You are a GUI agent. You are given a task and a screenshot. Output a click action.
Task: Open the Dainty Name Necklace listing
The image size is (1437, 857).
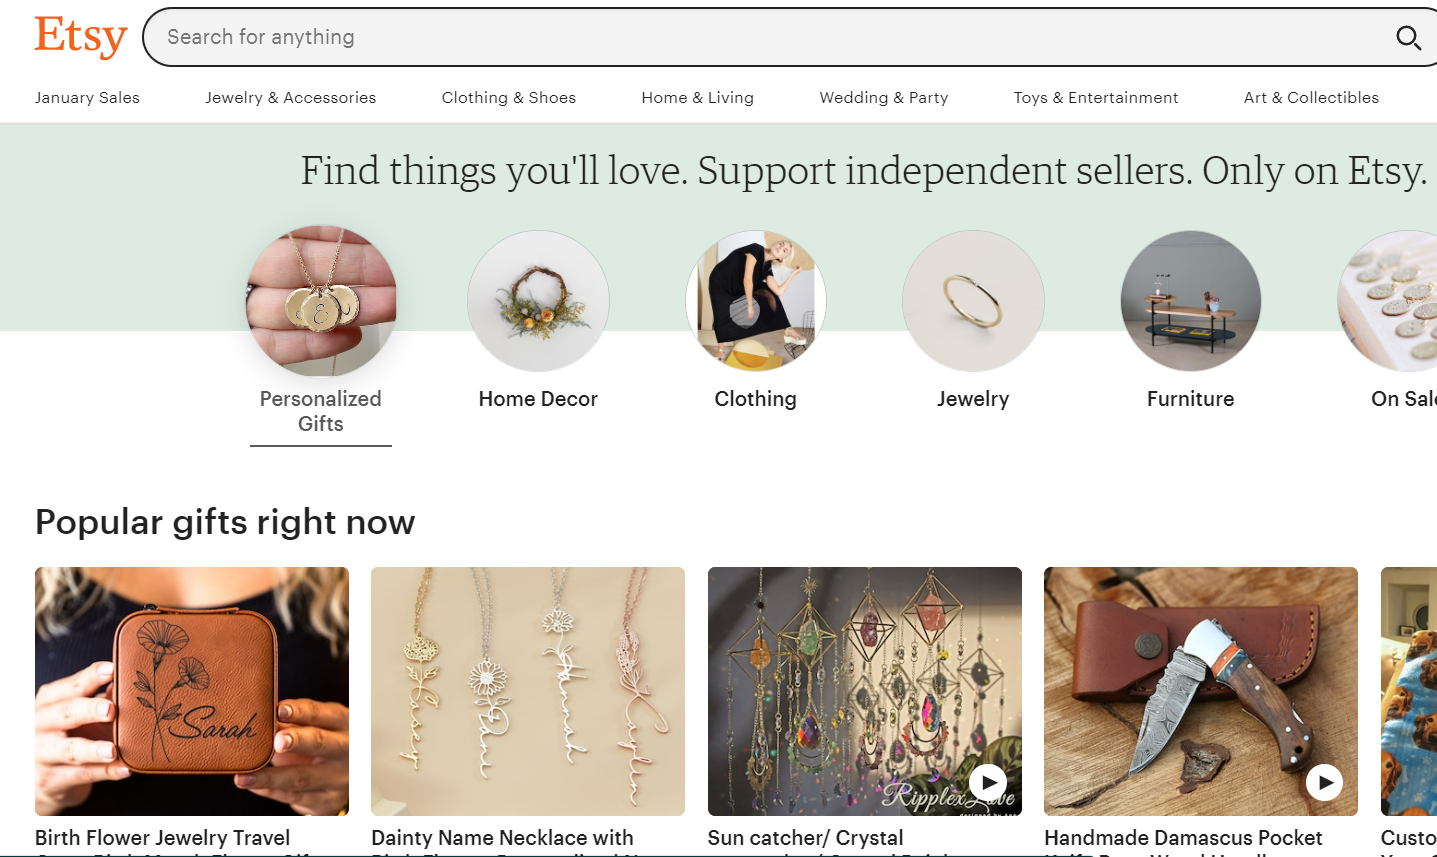502,838
